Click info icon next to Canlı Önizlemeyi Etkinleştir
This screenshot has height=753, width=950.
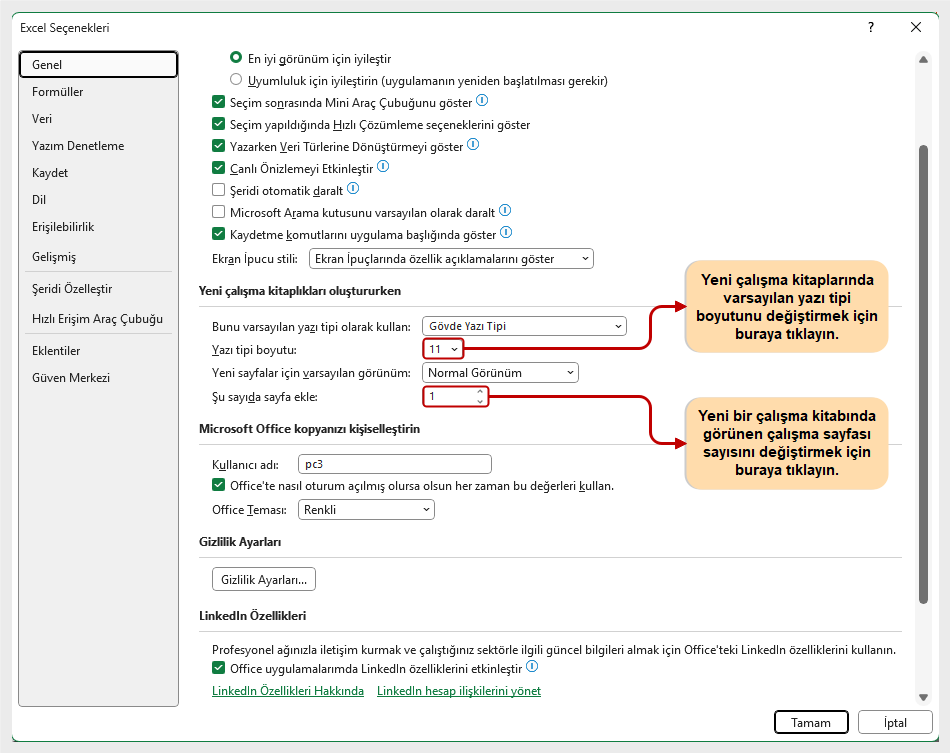click(x=383, y=167)
